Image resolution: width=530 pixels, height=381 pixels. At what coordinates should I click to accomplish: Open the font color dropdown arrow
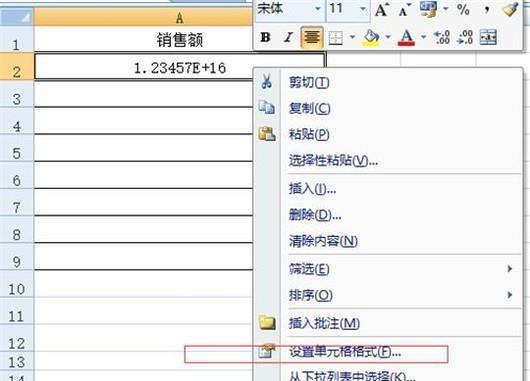[423, 37]
